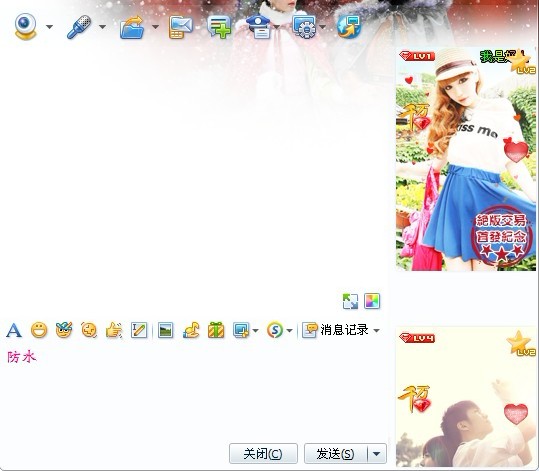539x471 pixels.
Task: Expand the voice call dropdown arrow
Action: (102, 27)
